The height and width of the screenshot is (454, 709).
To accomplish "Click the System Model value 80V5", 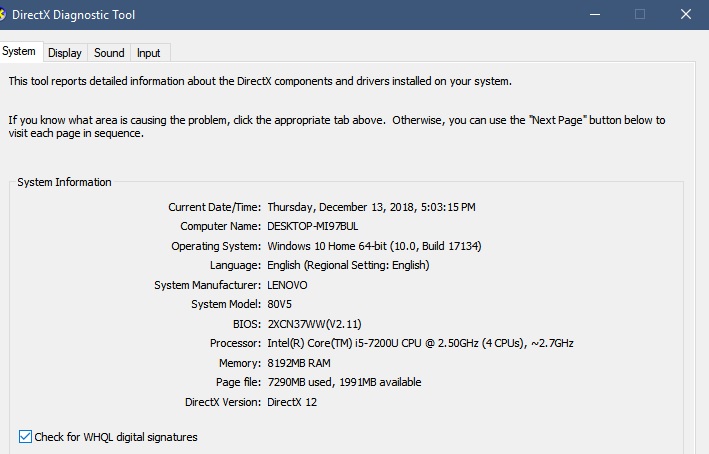I will (x=279, y=304).
